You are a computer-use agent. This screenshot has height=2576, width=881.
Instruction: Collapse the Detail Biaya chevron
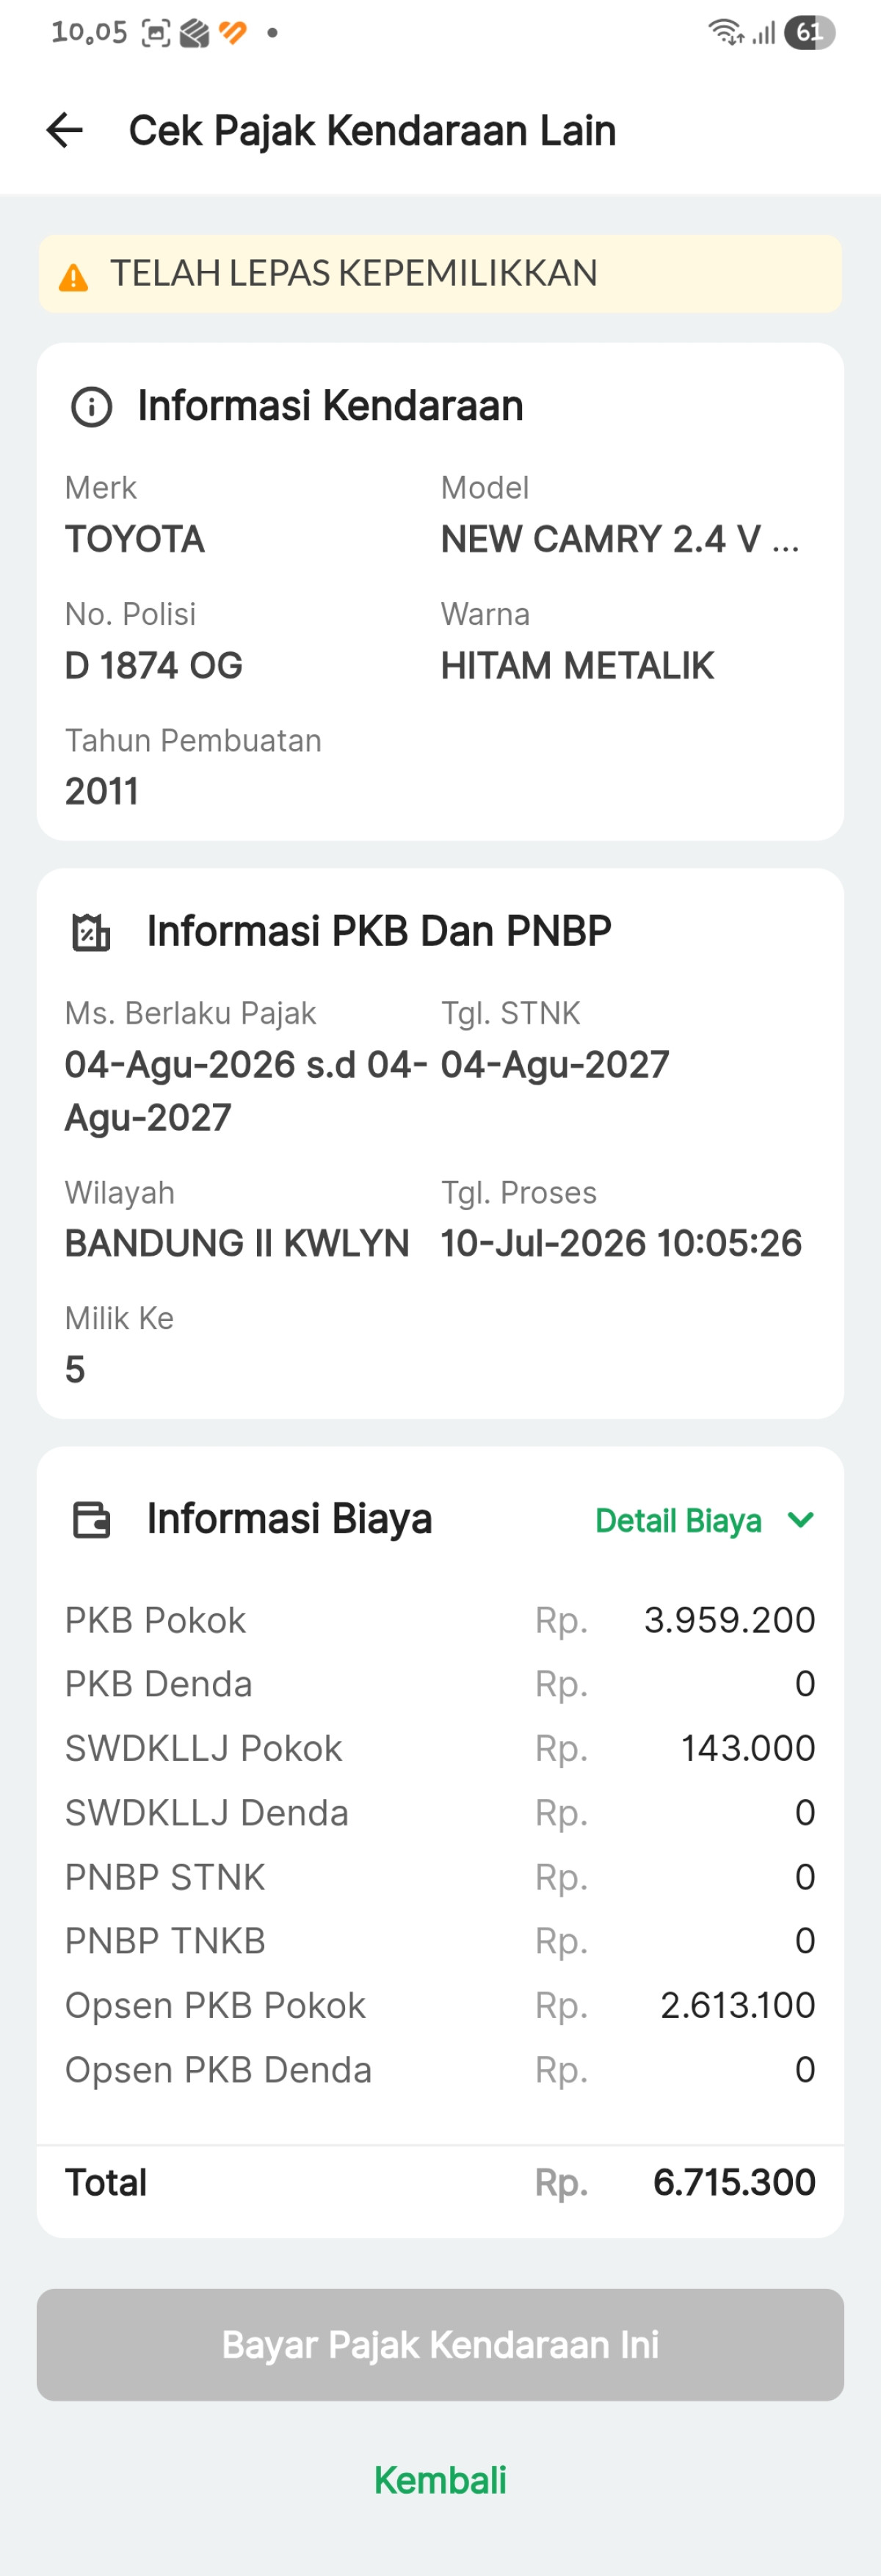click(x=801, y=1520)
